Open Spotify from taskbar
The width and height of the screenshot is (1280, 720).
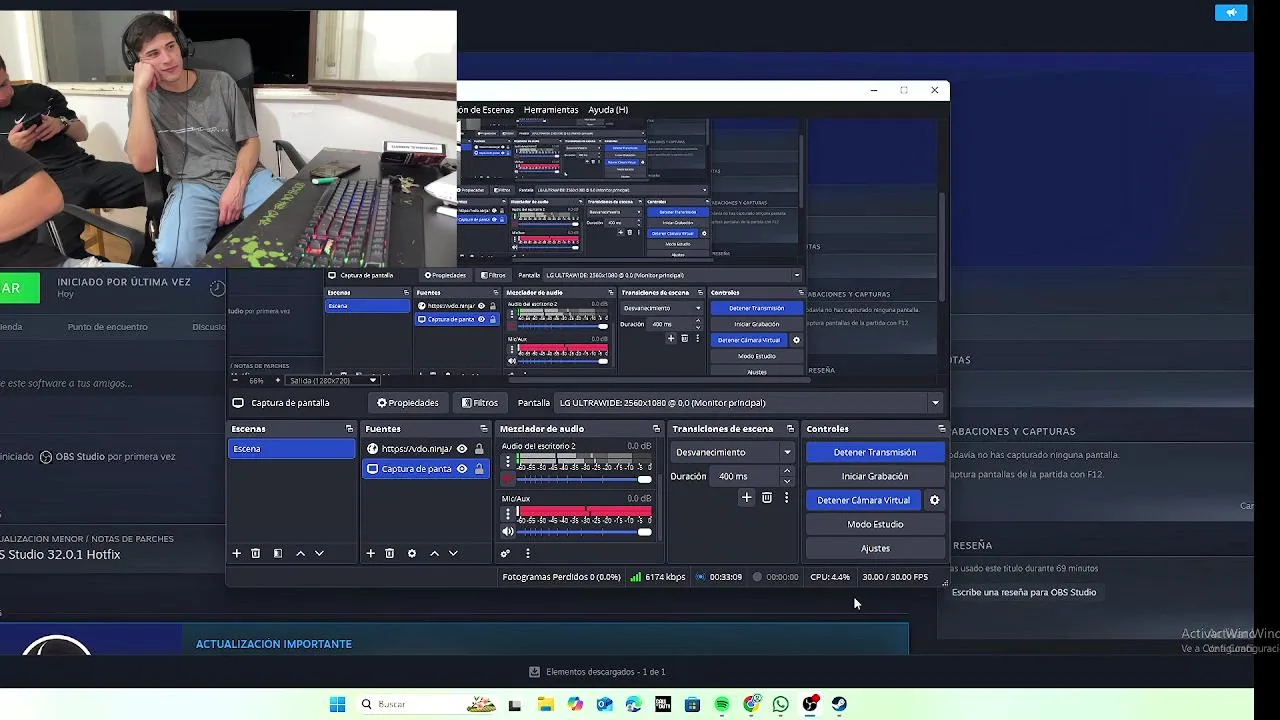(x=722, y=704)
